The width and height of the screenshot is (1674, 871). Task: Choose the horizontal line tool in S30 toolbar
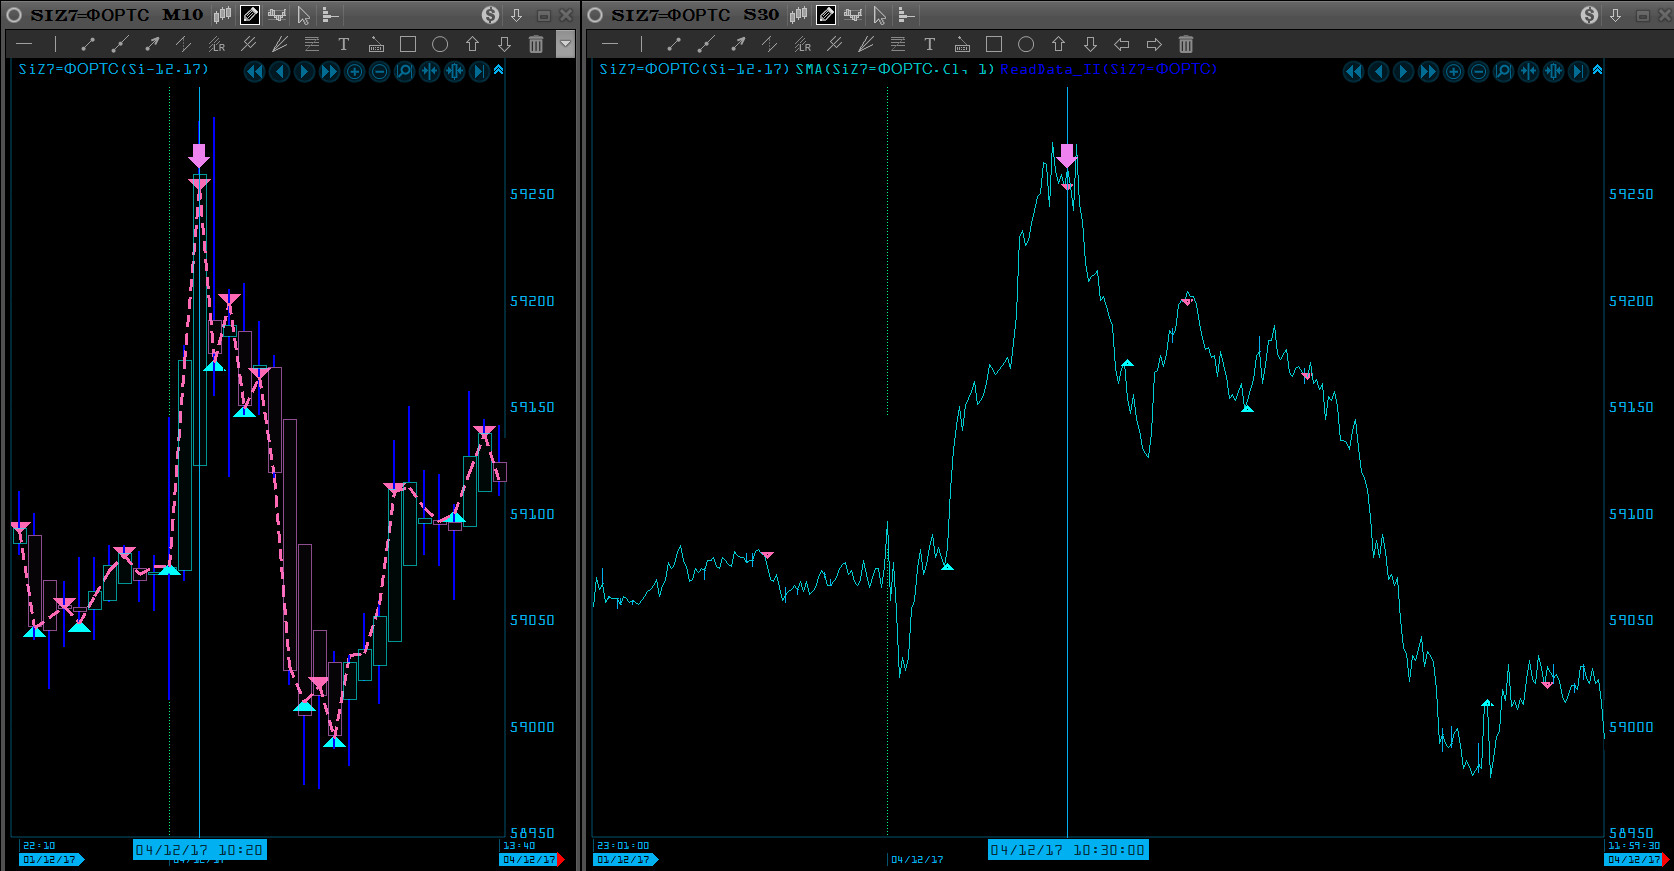(610, 44)
